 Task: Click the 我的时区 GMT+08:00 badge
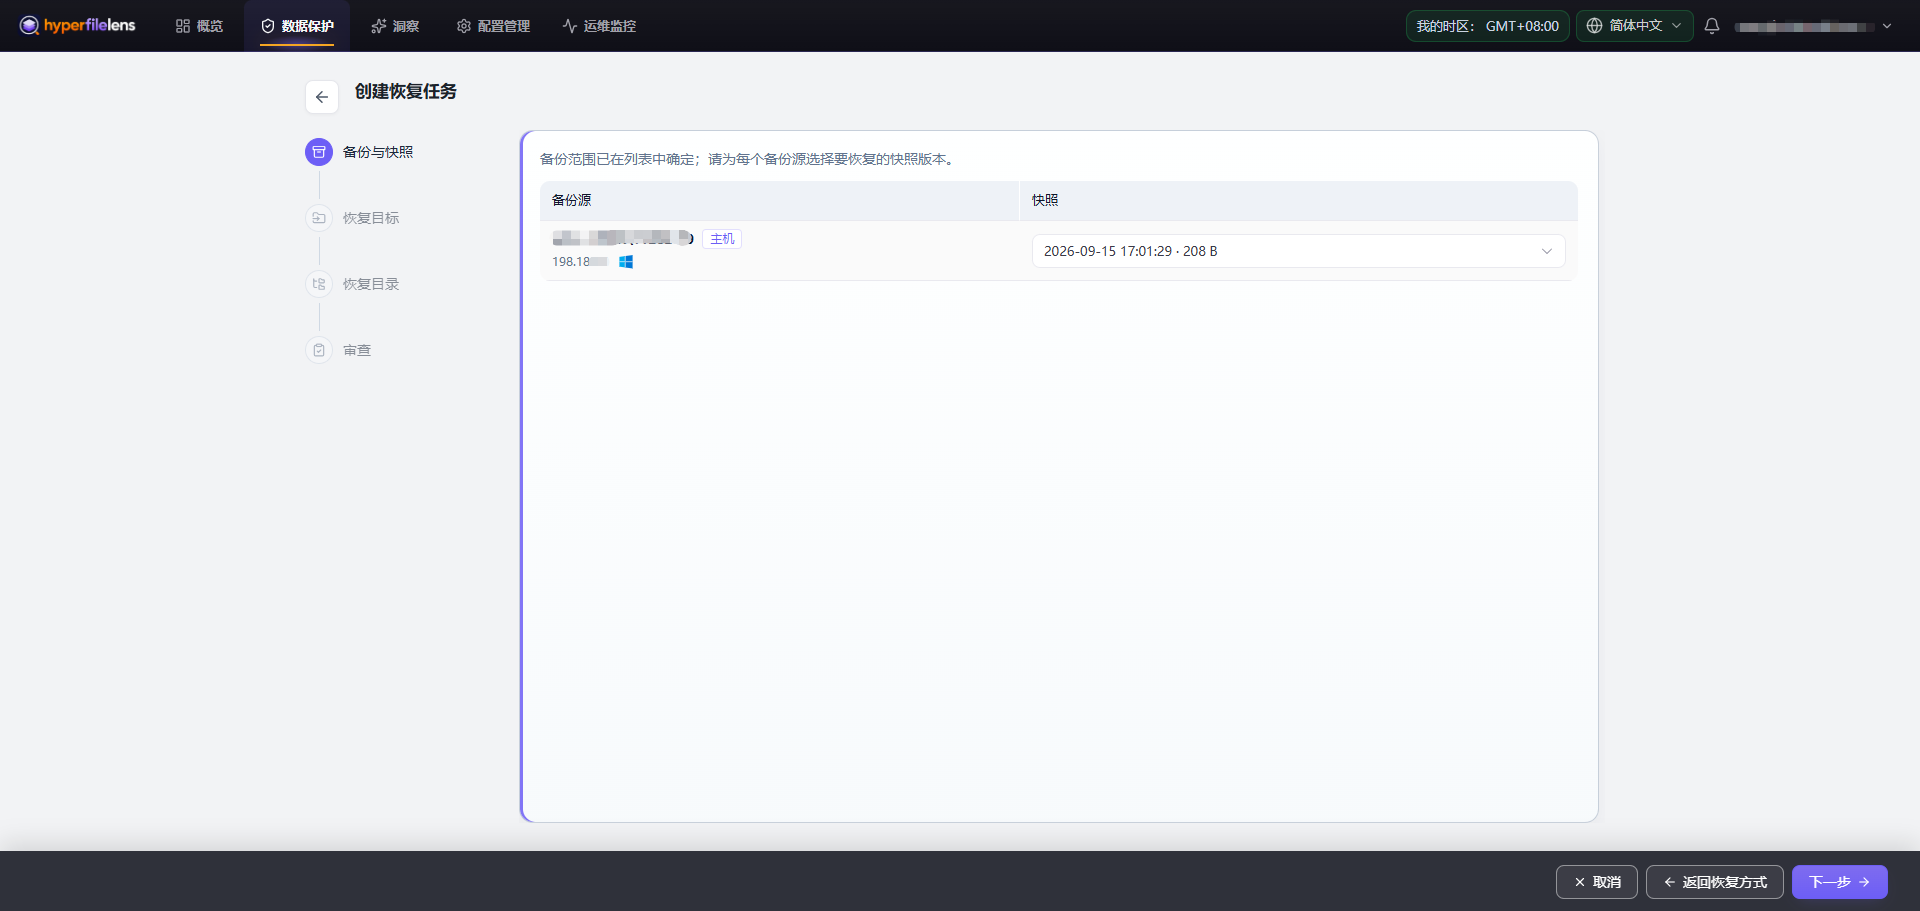(1488, 26)
